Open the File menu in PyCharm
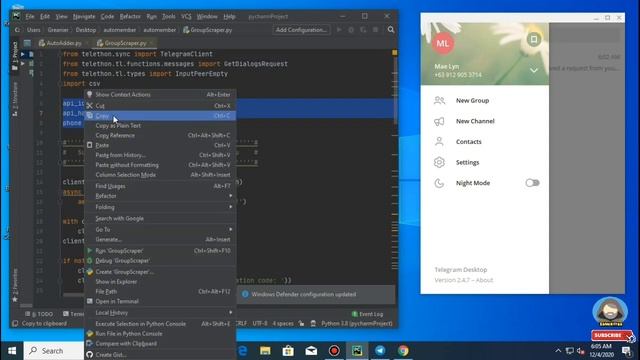The image size is (640, 360). [30, 17]
